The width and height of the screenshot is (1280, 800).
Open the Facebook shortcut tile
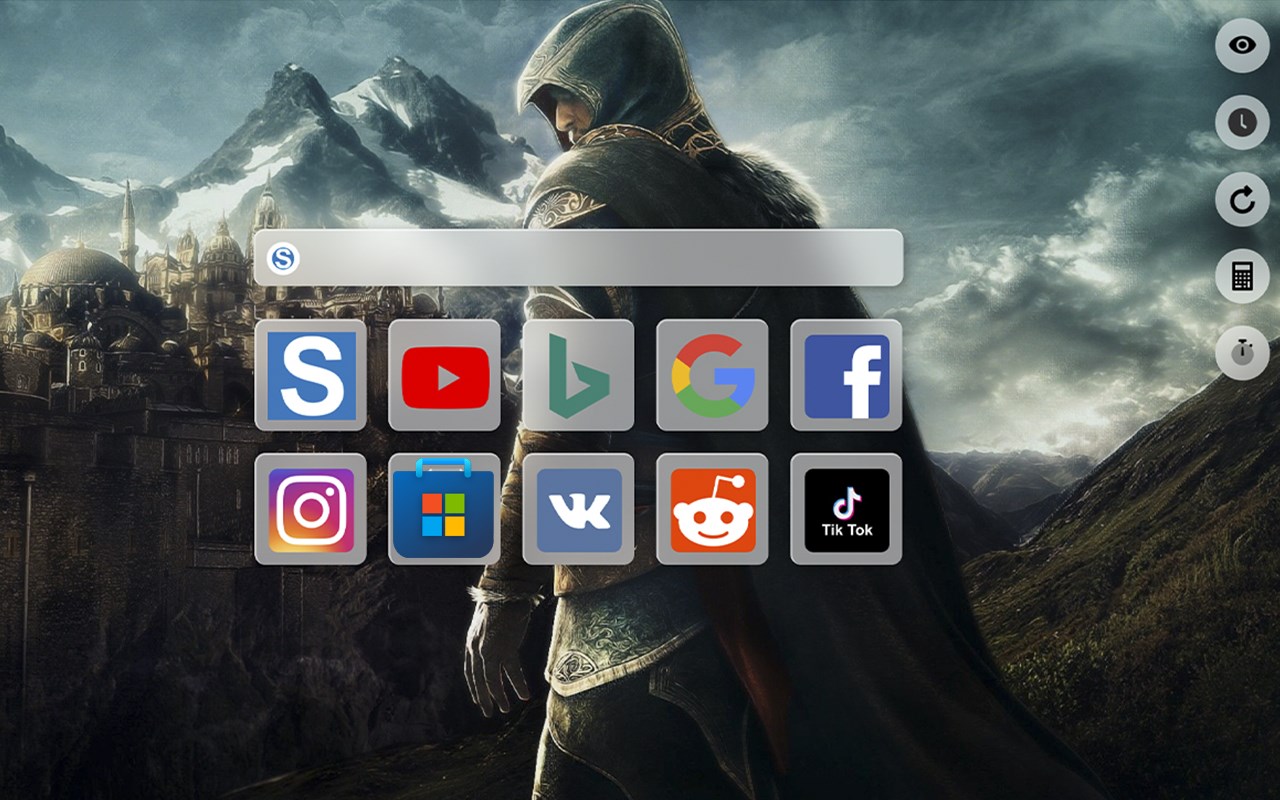[846, 375]
